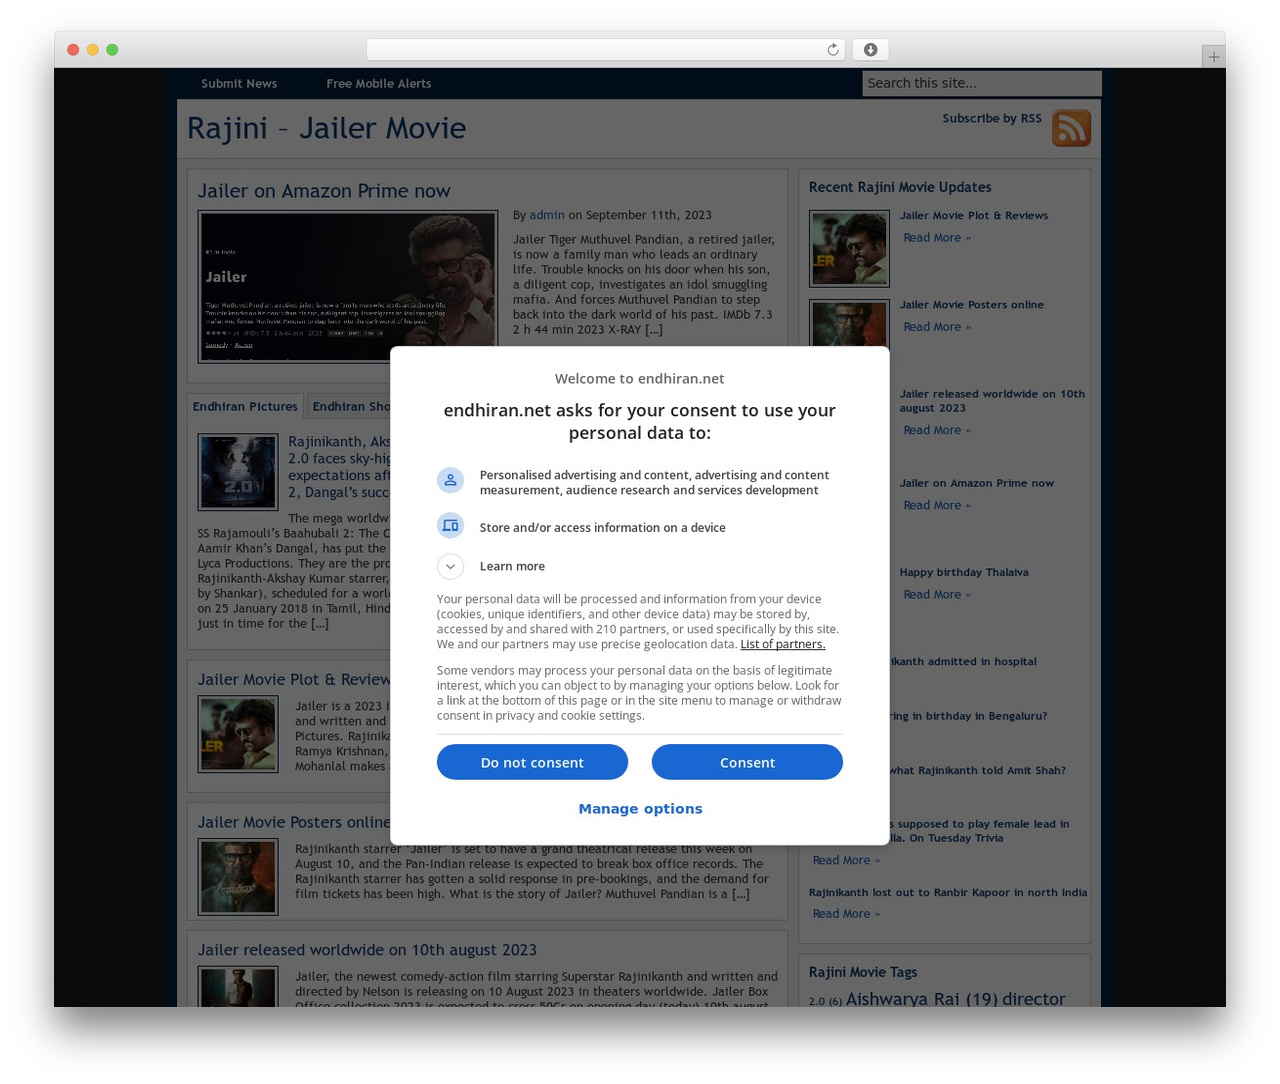Open Jailer Amazon Prime post thumbnail
The height and width of the screenshot is (1084, 1280).
tap(348, 287)
